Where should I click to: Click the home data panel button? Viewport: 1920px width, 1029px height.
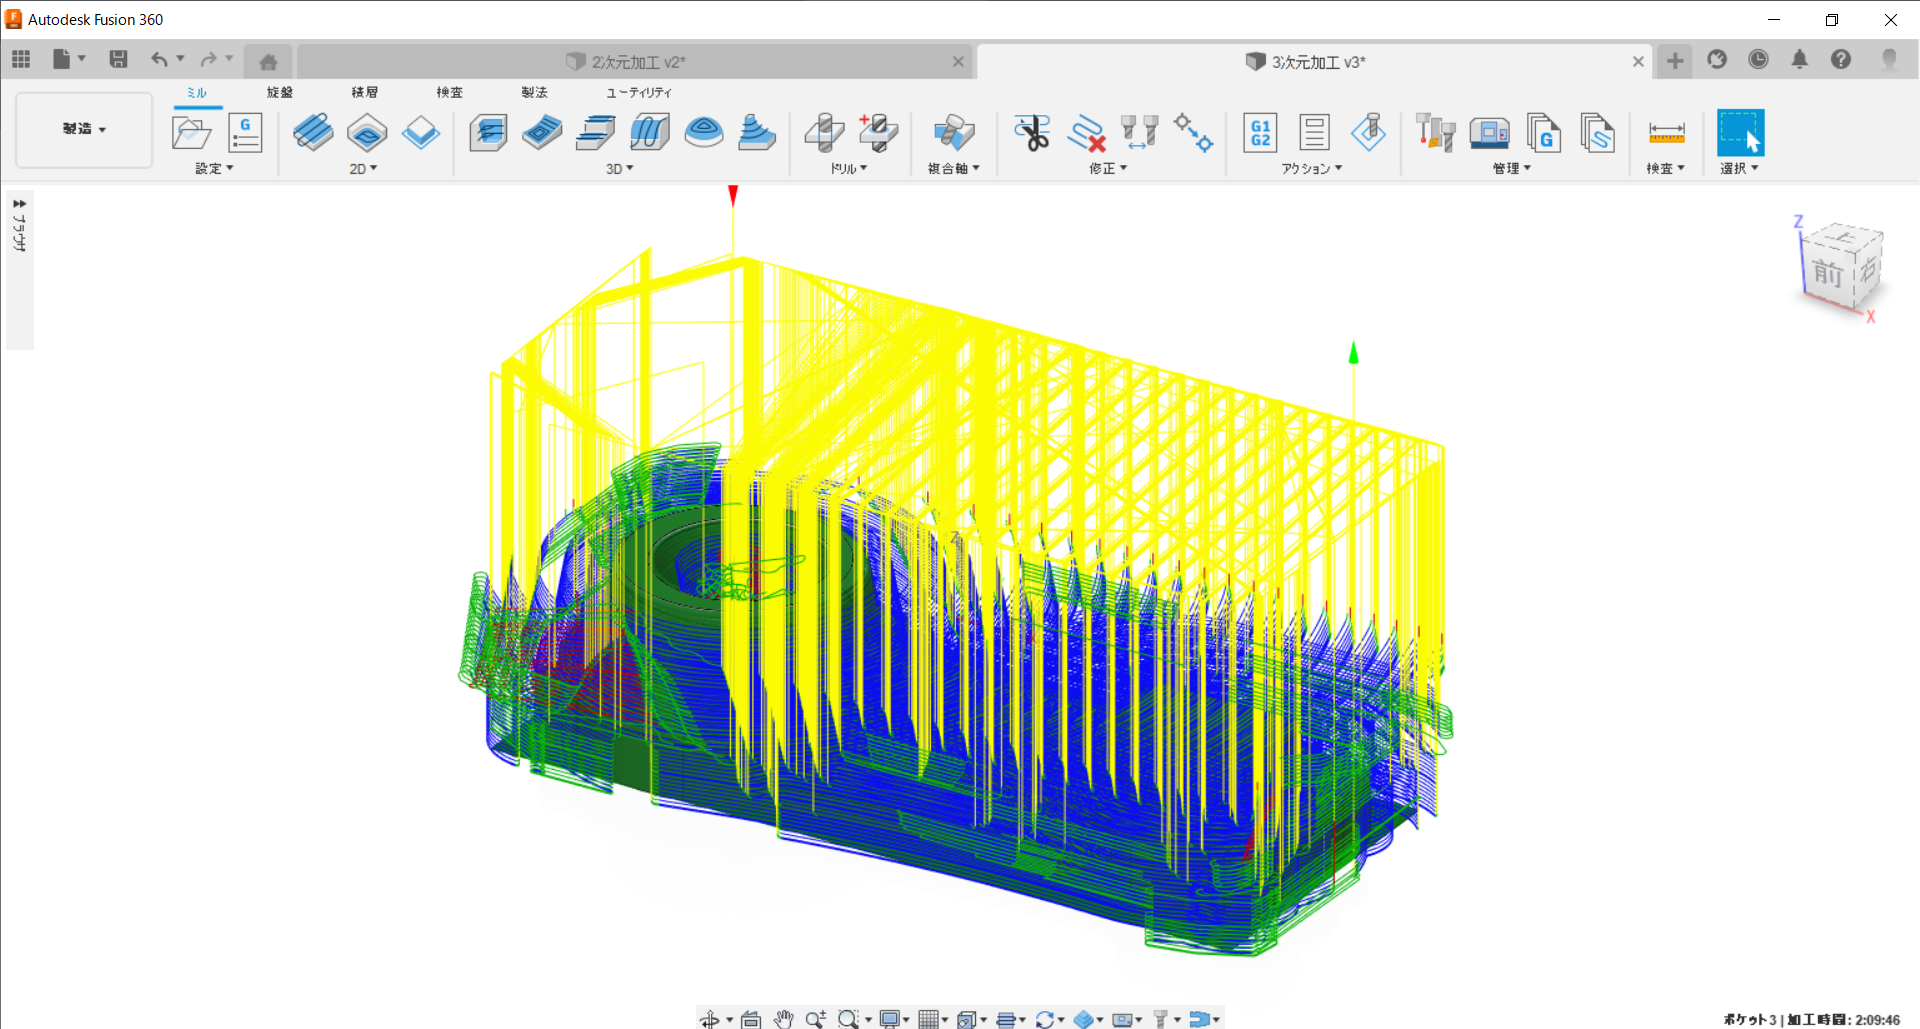pos(268,62)
